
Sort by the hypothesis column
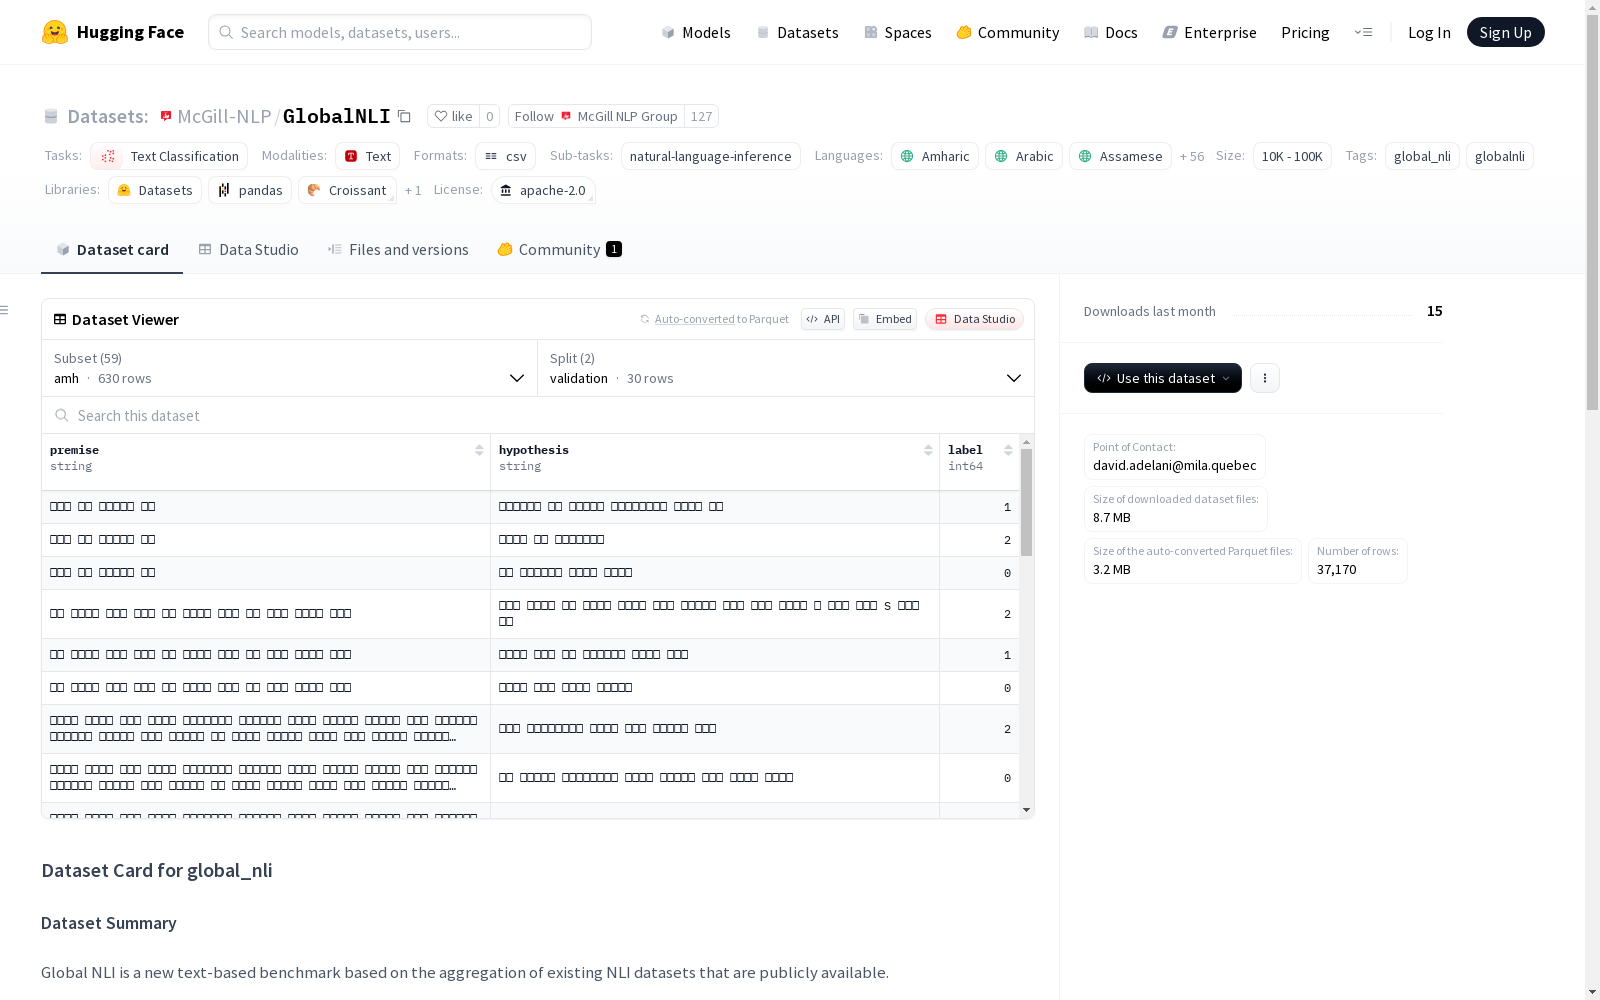928,450
